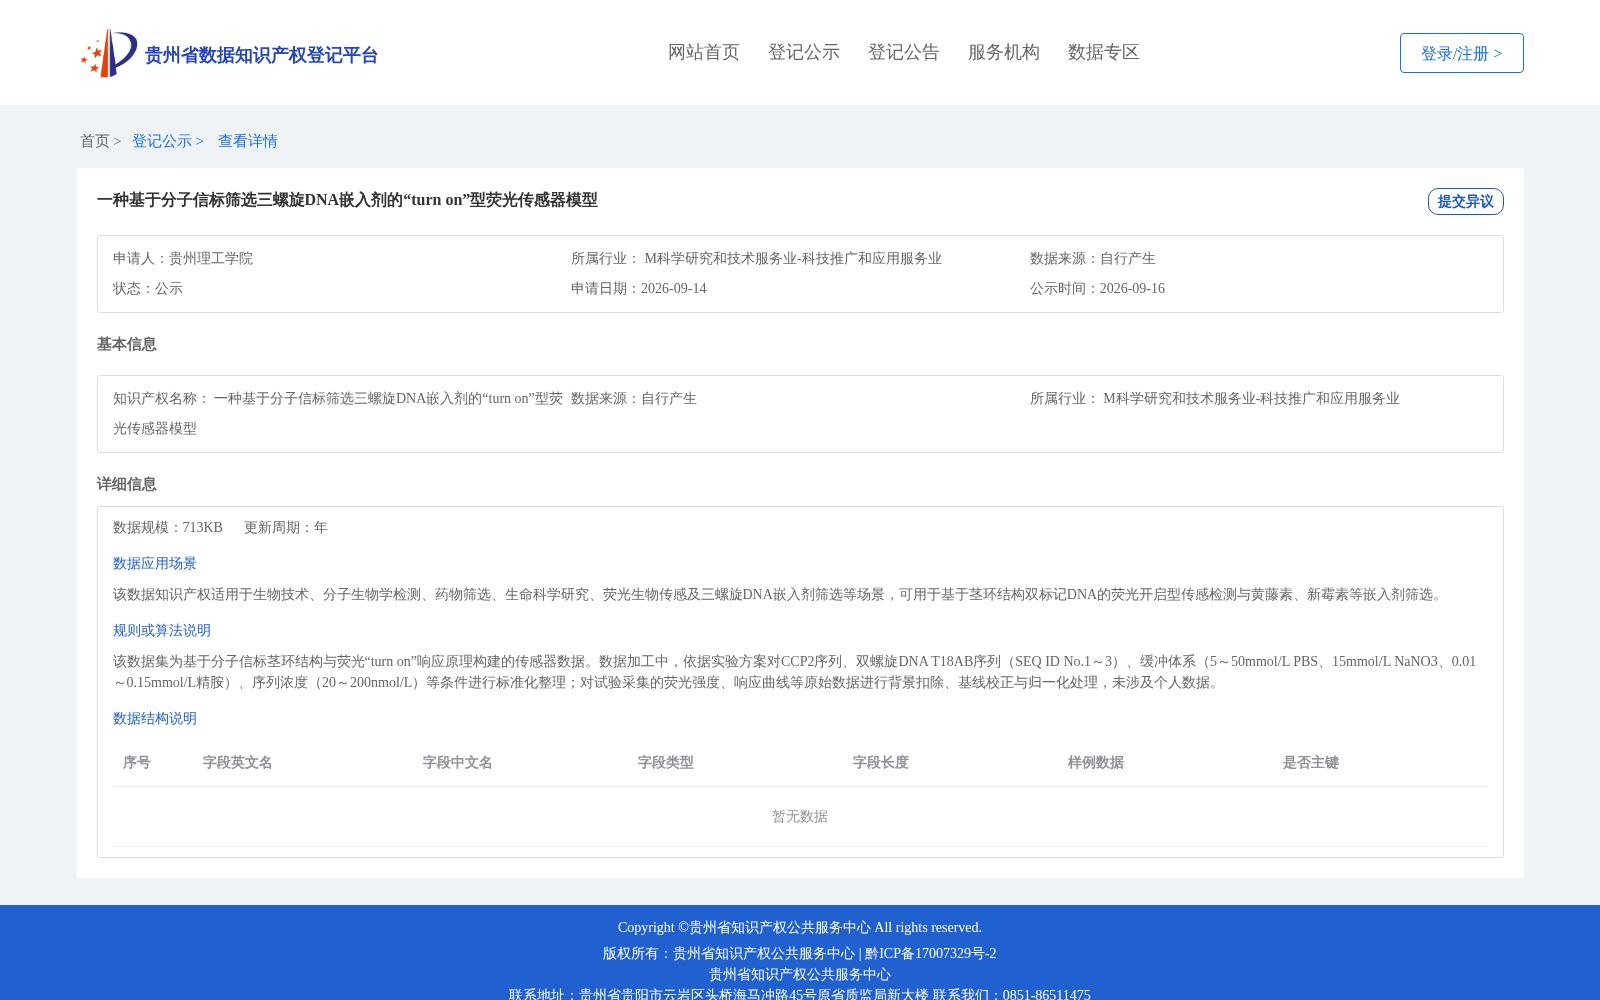The image size is (1600, 1000).
Task: Click the 暂无数据 empty table message
Action: 800,816
